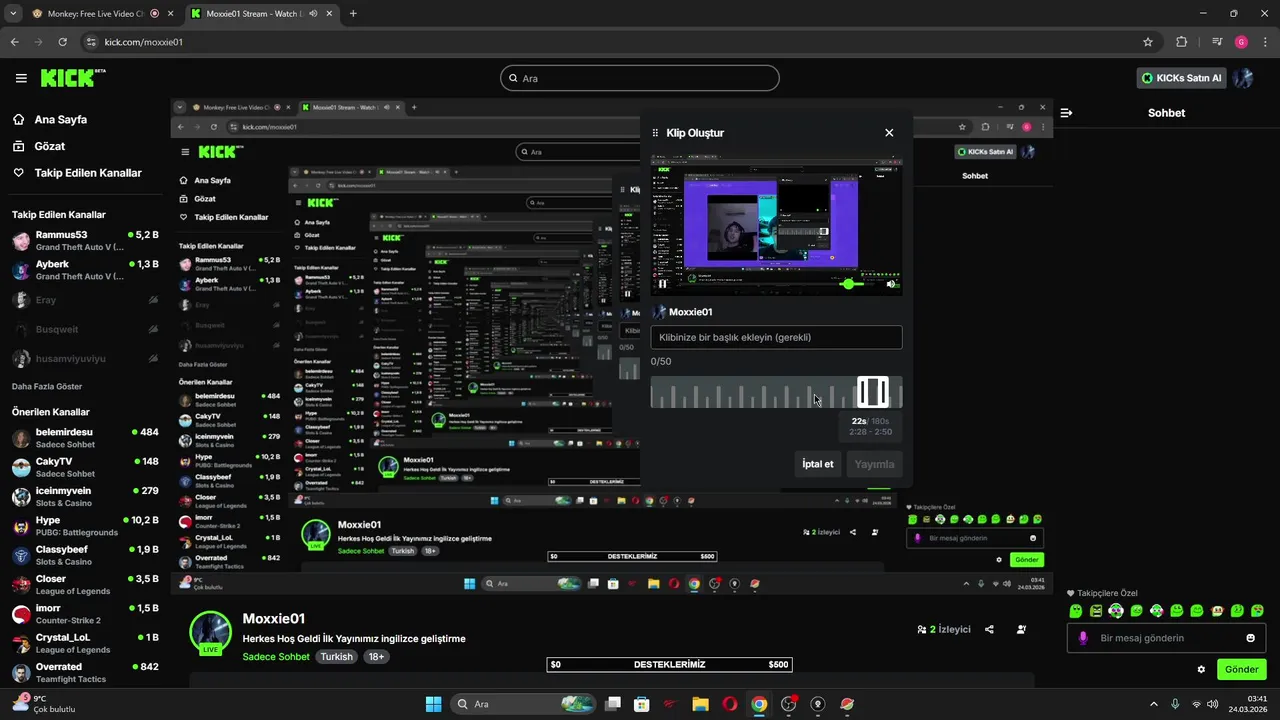Image resolution: width=1280 pixels, height=720 pixels.
Task: Mute audio on the Moxxie01 Stream tab
Action: pos(313,14)
